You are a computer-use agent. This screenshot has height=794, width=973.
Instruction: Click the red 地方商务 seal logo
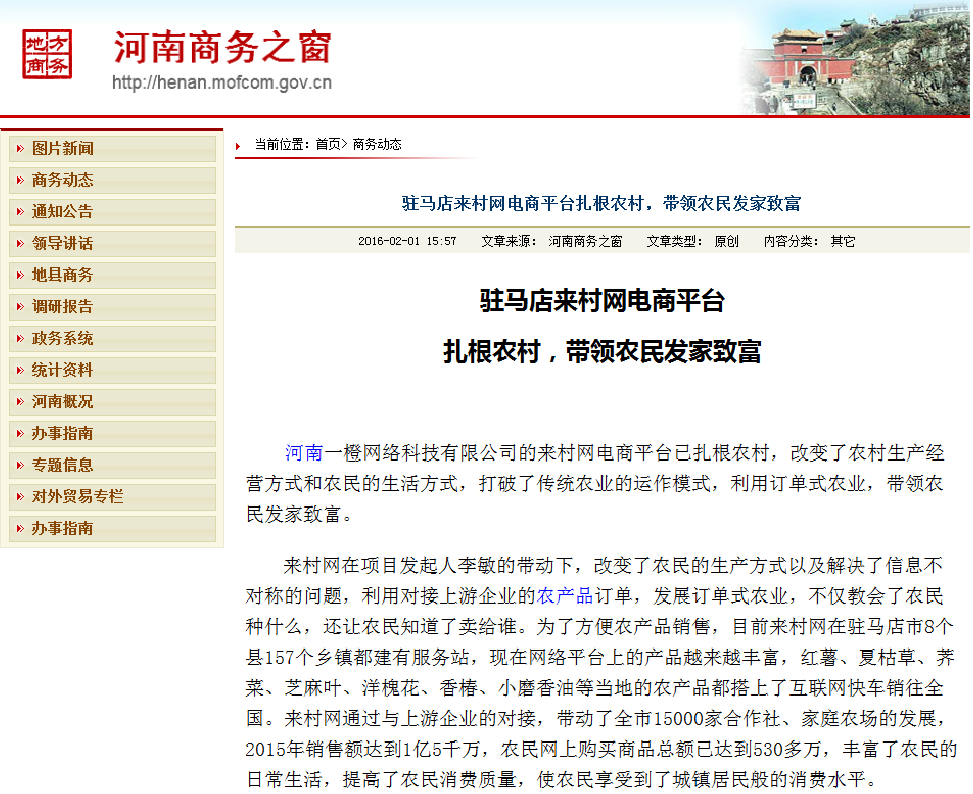point(47,54)
